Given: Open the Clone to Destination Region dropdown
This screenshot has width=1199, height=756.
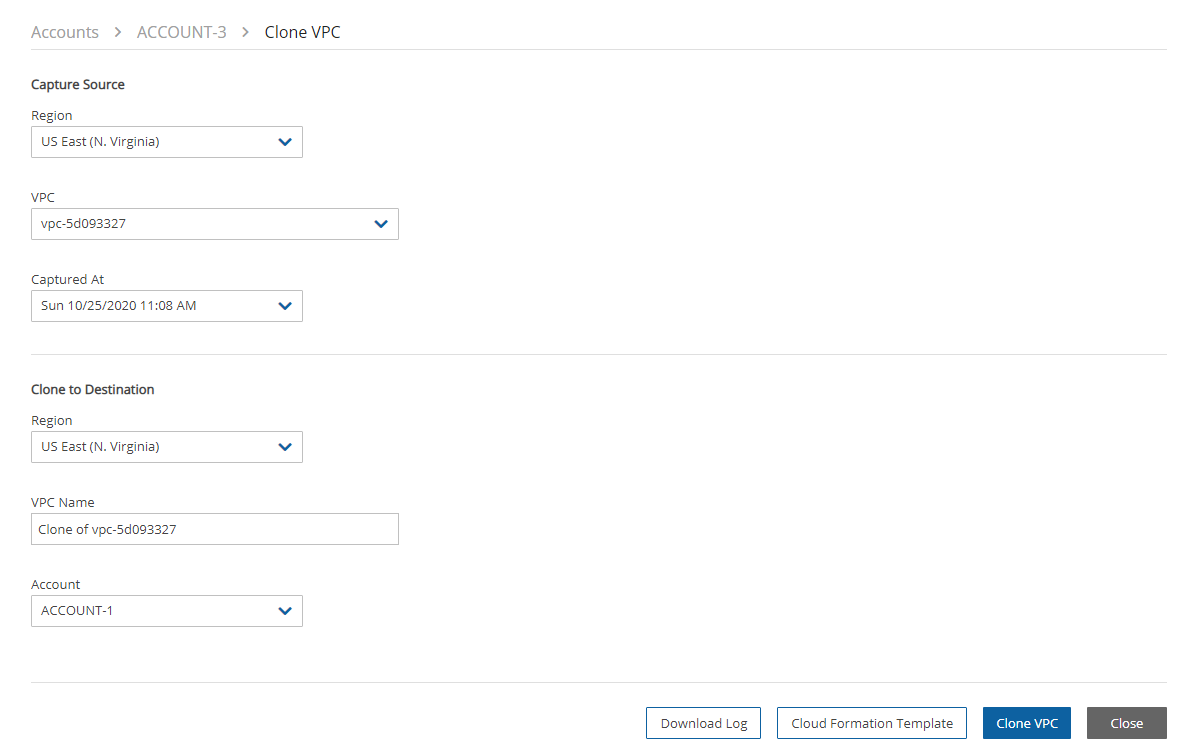Looking at the screenshot, I should click(166, 447).
